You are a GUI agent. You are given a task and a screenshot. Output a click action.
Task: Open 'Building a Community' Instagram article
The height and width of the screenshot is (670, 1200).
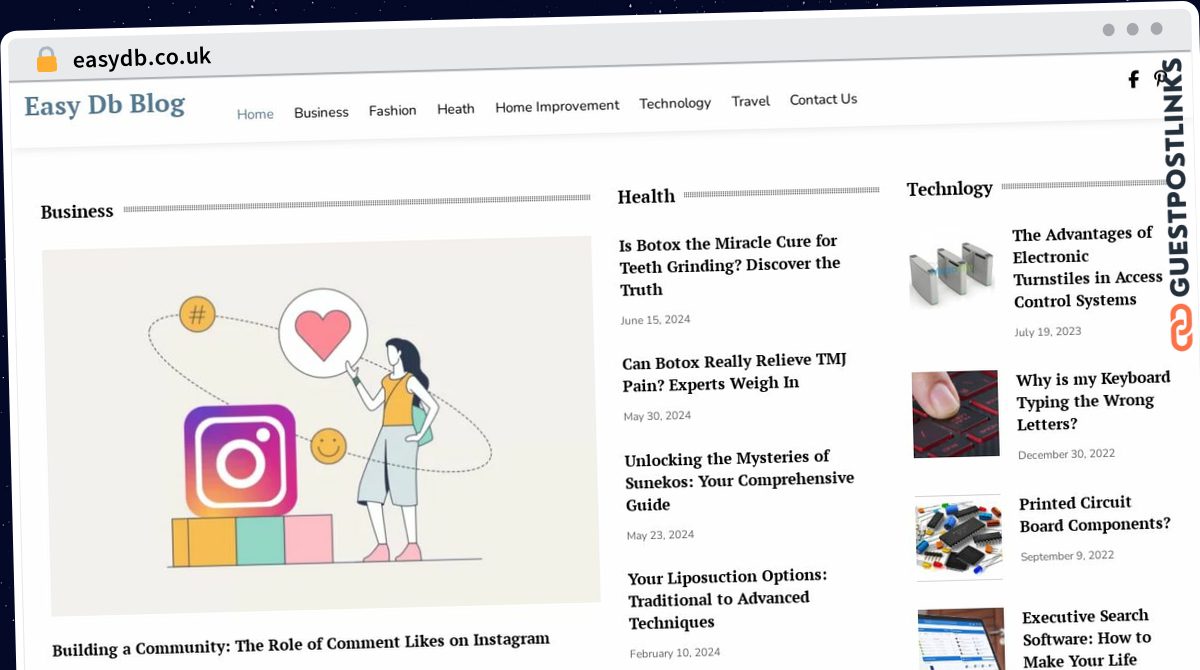[301, 643]
